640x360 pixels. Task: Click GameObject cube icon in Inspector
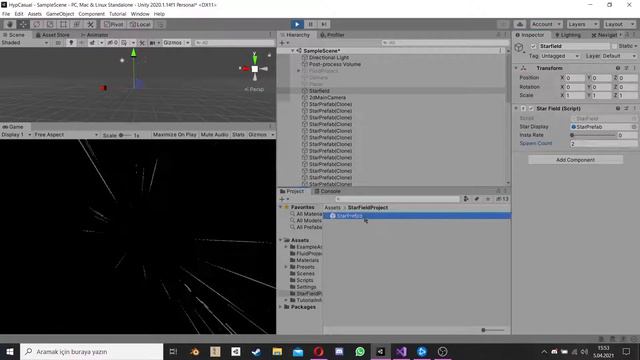519,47
